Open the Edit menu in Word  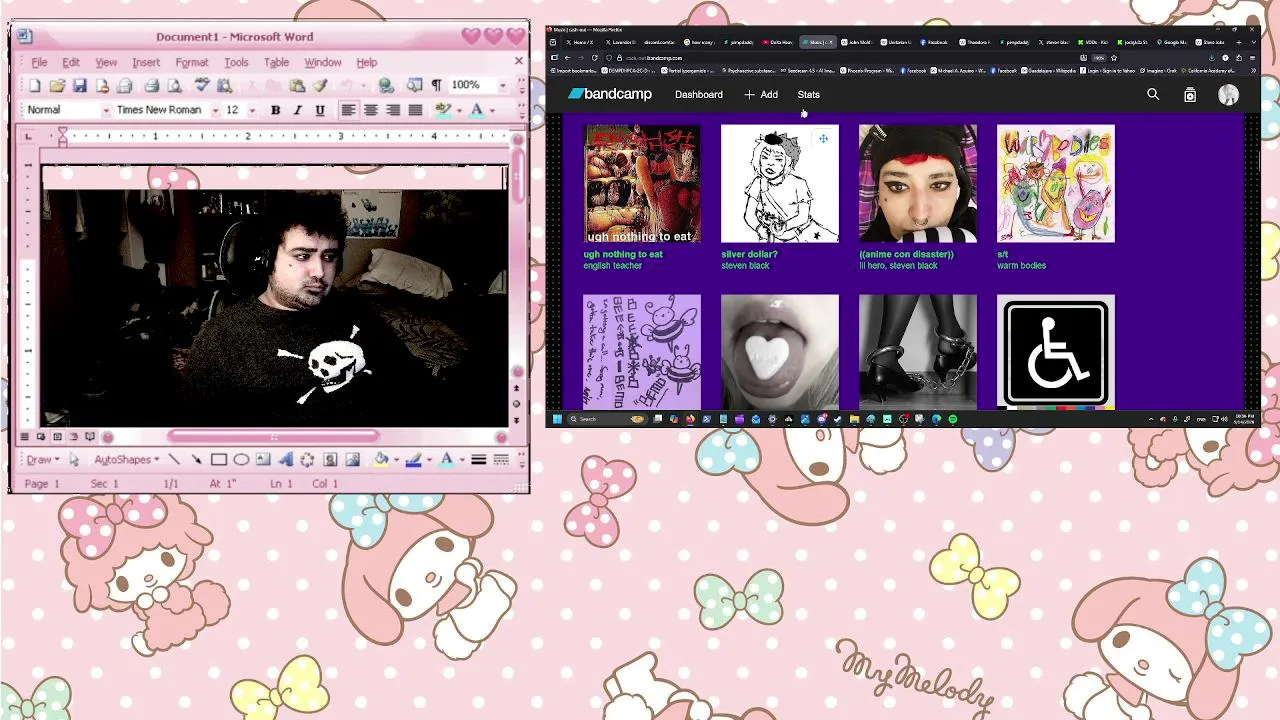pyautogui.click(x=71, y=62)
